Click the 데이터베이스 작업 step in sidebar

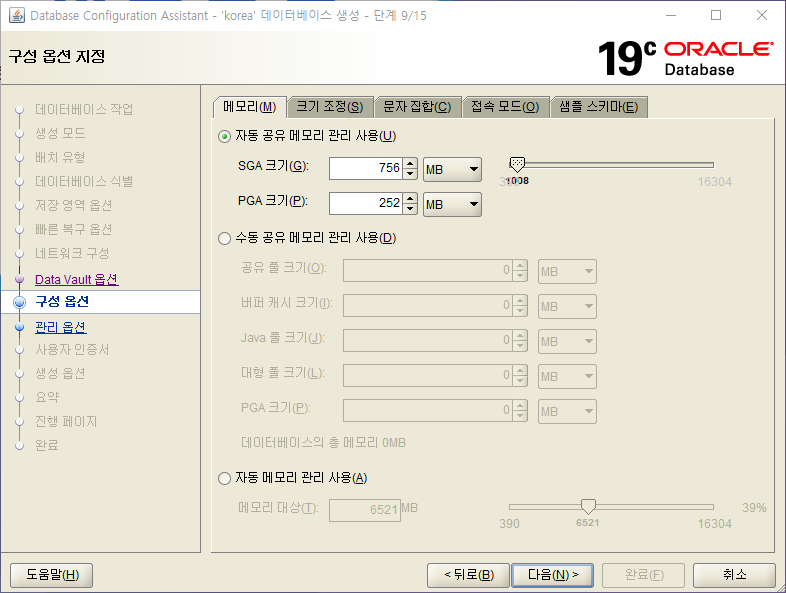point(84,109)
